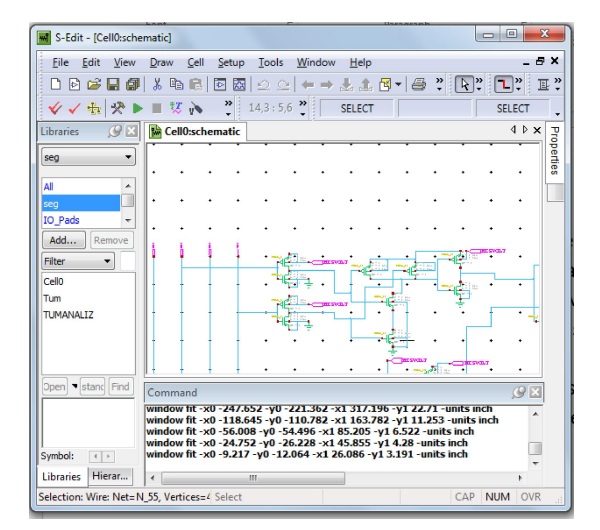Screen dimensions: 600x530
Task: Click the pop out of hierarchy up arrow icon
Action: [x=366, y=85]
